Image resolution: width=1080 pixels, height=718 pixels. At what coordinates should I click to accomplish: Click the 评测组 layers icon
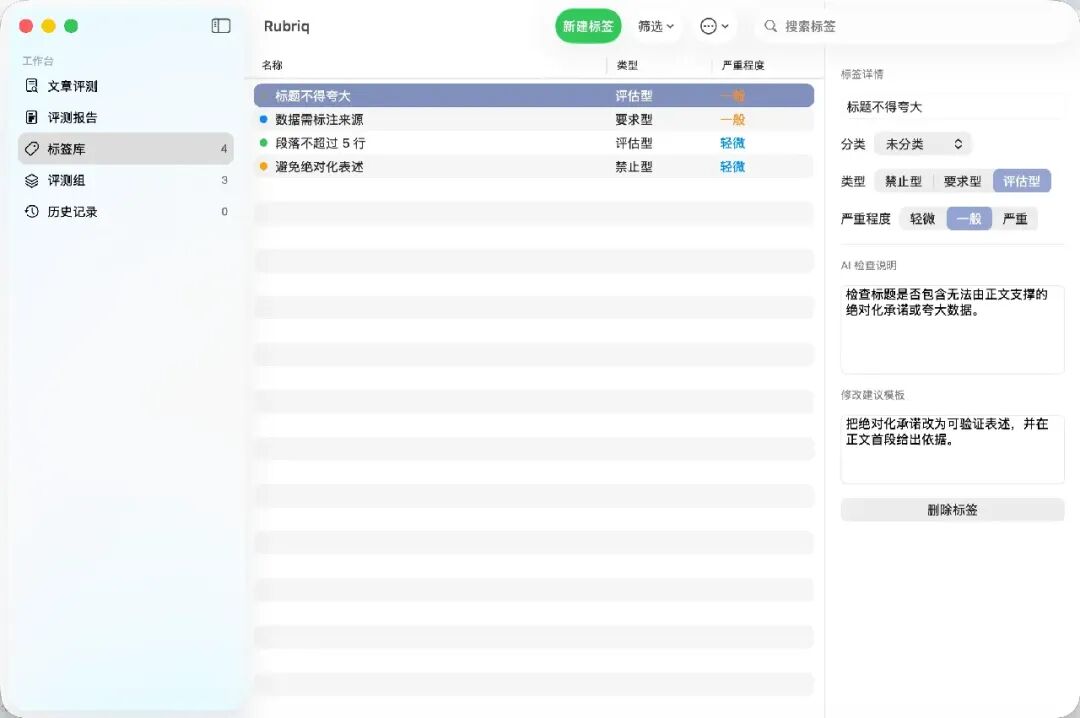point(31,181)
